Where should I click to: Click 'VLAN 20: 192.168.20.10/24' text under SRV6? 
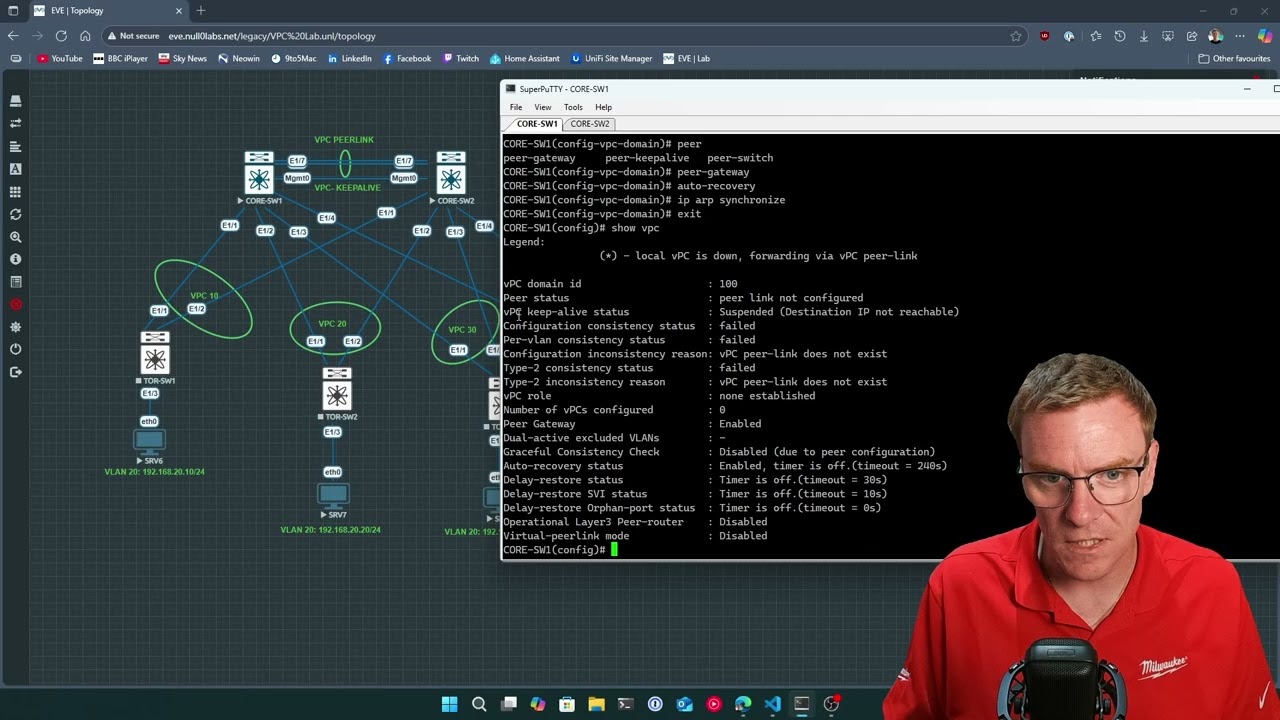[x=154, y=472]
